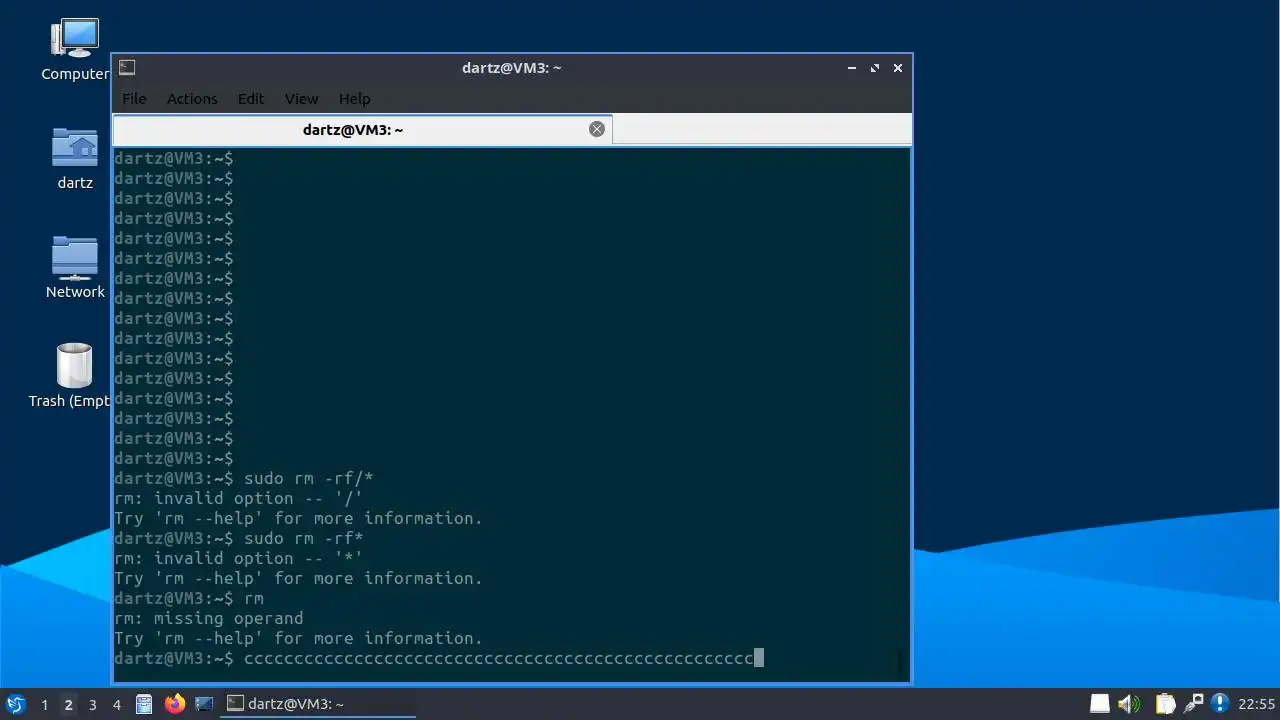Switch to workspace 1

(x=44, y=704)
